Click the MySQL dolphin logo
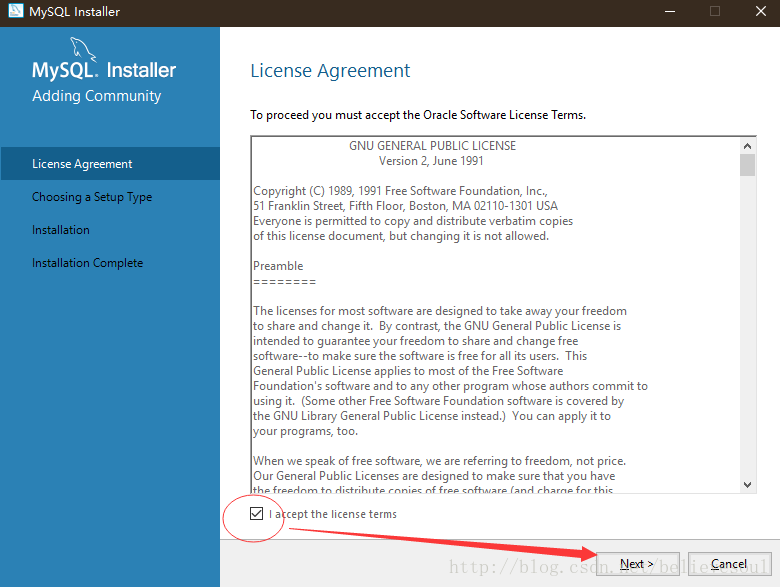This screenshot has width=780, height=587. click(x=83, y=49)
